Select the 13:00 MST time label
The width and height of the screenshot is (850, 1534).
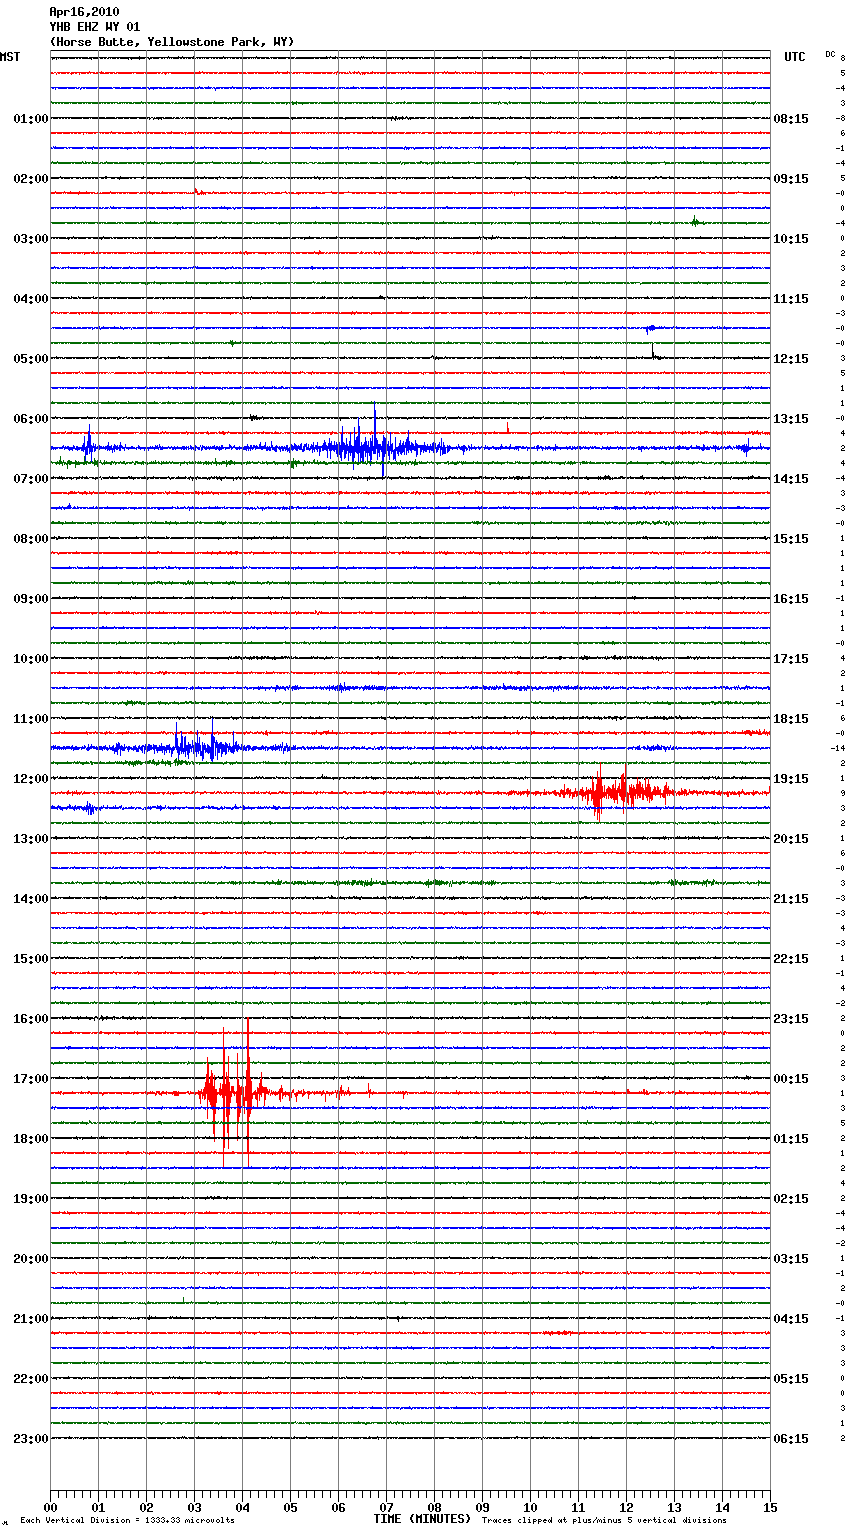[x=31, y=839]
